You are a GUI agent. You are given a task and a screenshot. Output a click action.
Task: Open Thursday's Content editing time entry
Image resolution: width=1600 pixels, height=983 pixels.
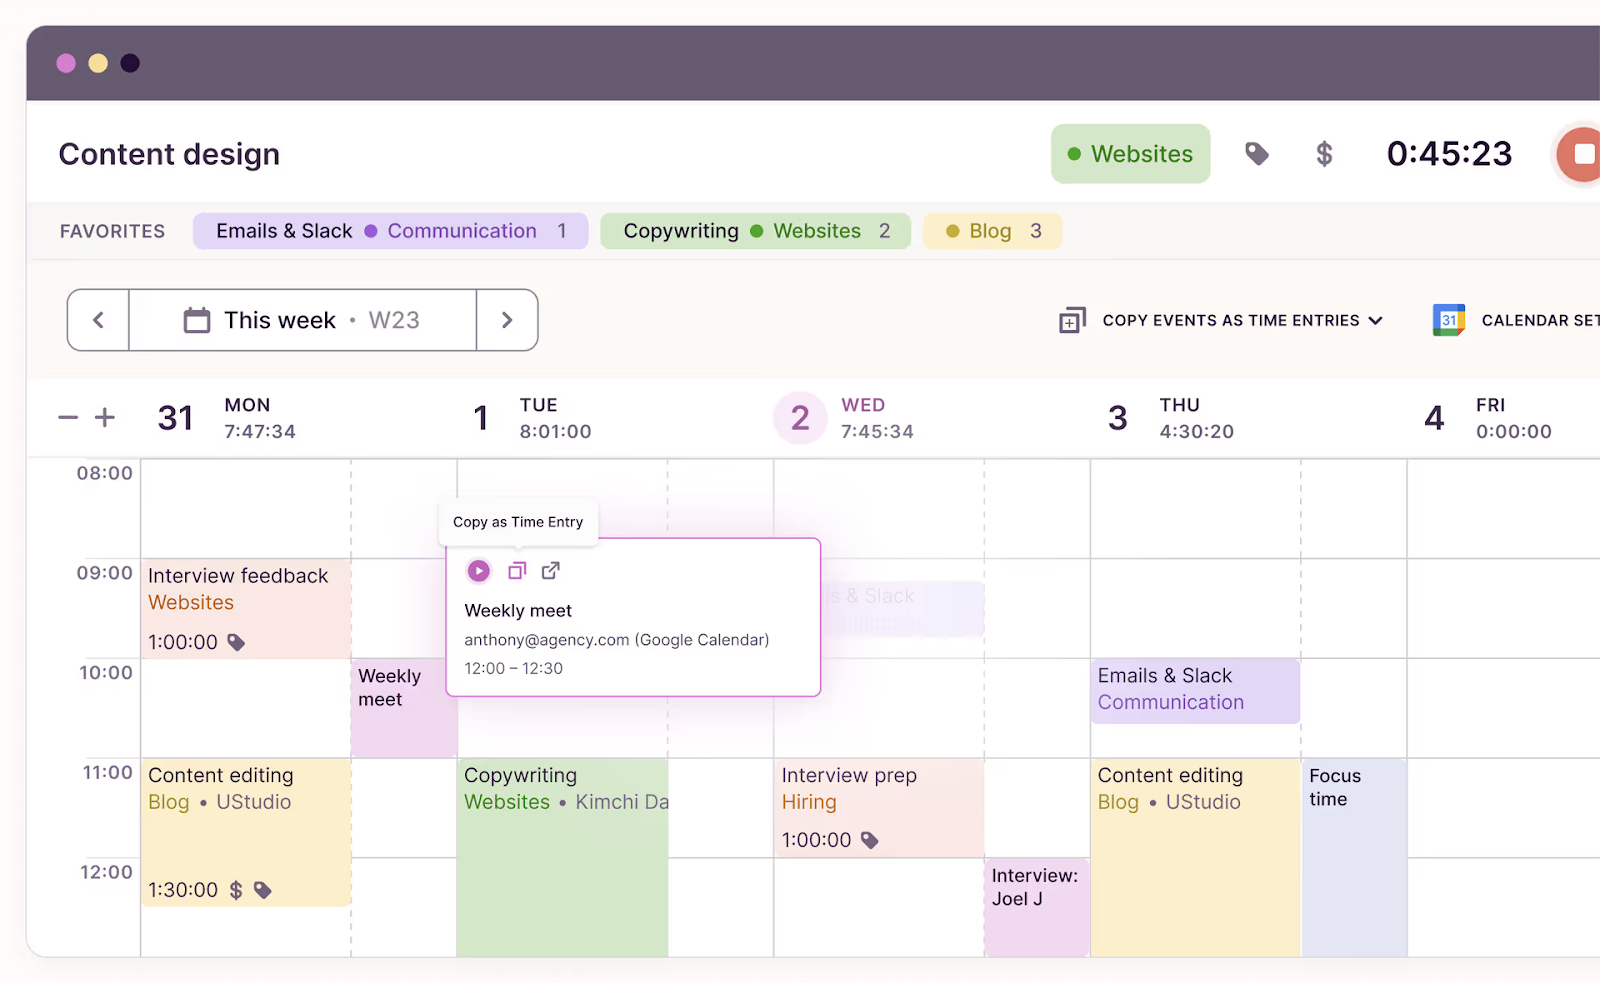tap(1195, 857)
